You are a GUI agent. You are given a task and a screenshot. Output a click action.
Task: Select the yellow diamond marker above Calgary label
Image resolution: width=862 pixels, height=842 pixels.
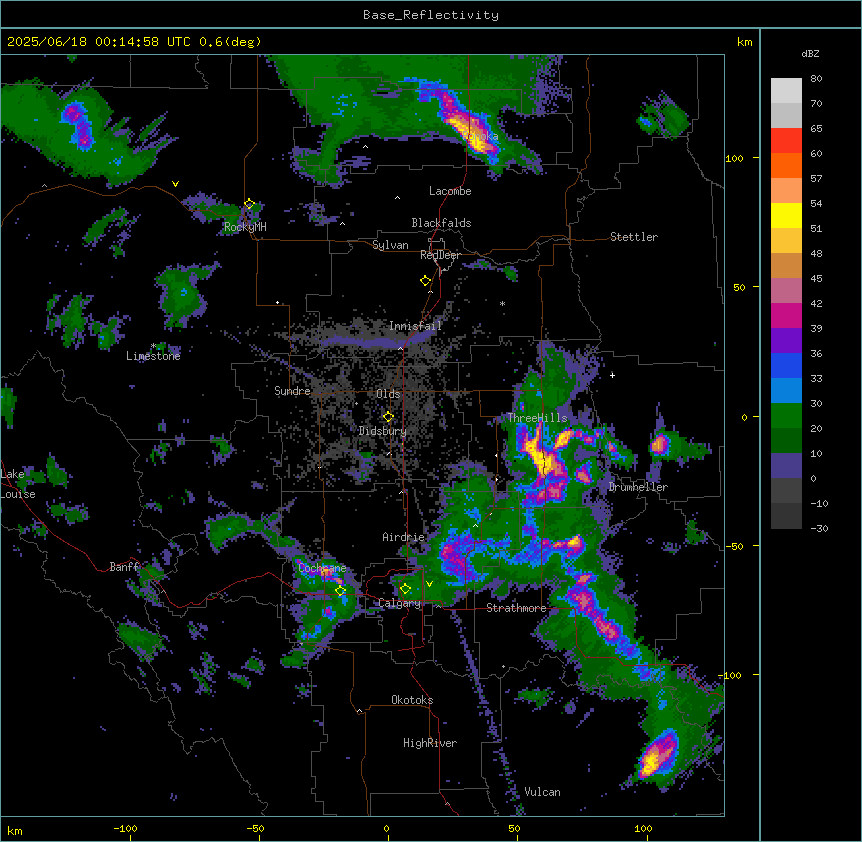tap(405, 589)
